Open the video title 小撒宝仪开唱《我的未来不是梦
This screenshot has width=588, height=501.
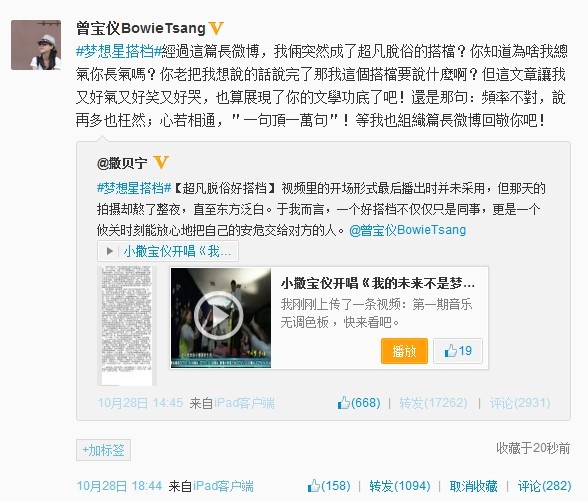pos(378,283)
